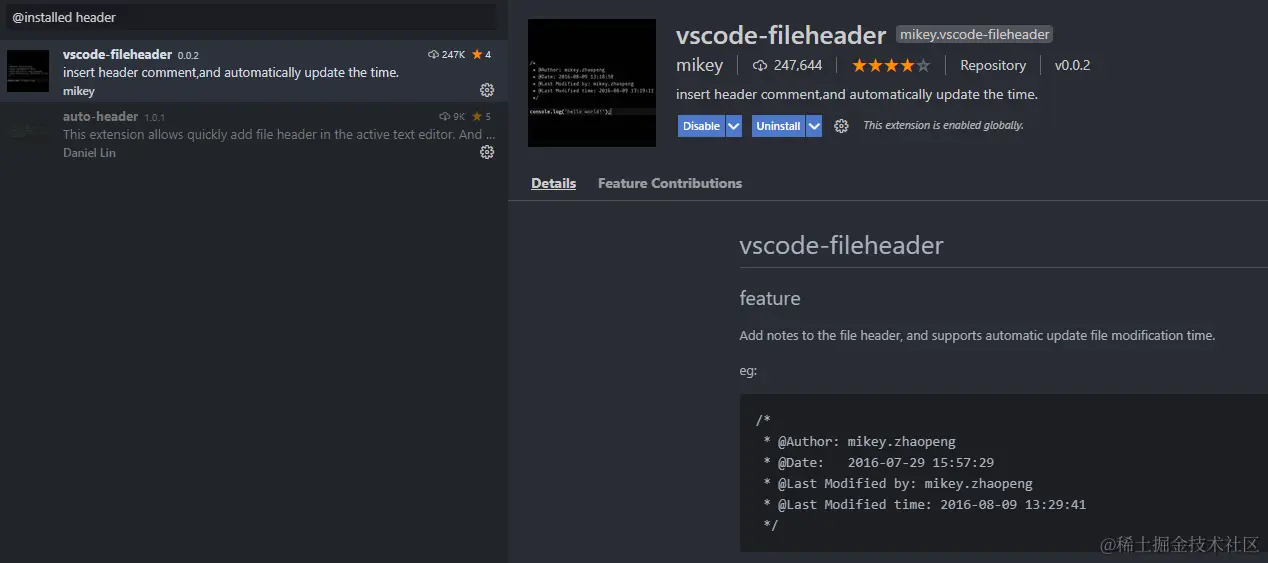Open the Disable dropdown arrow
Screen dimensions: 1268x563
734,126
